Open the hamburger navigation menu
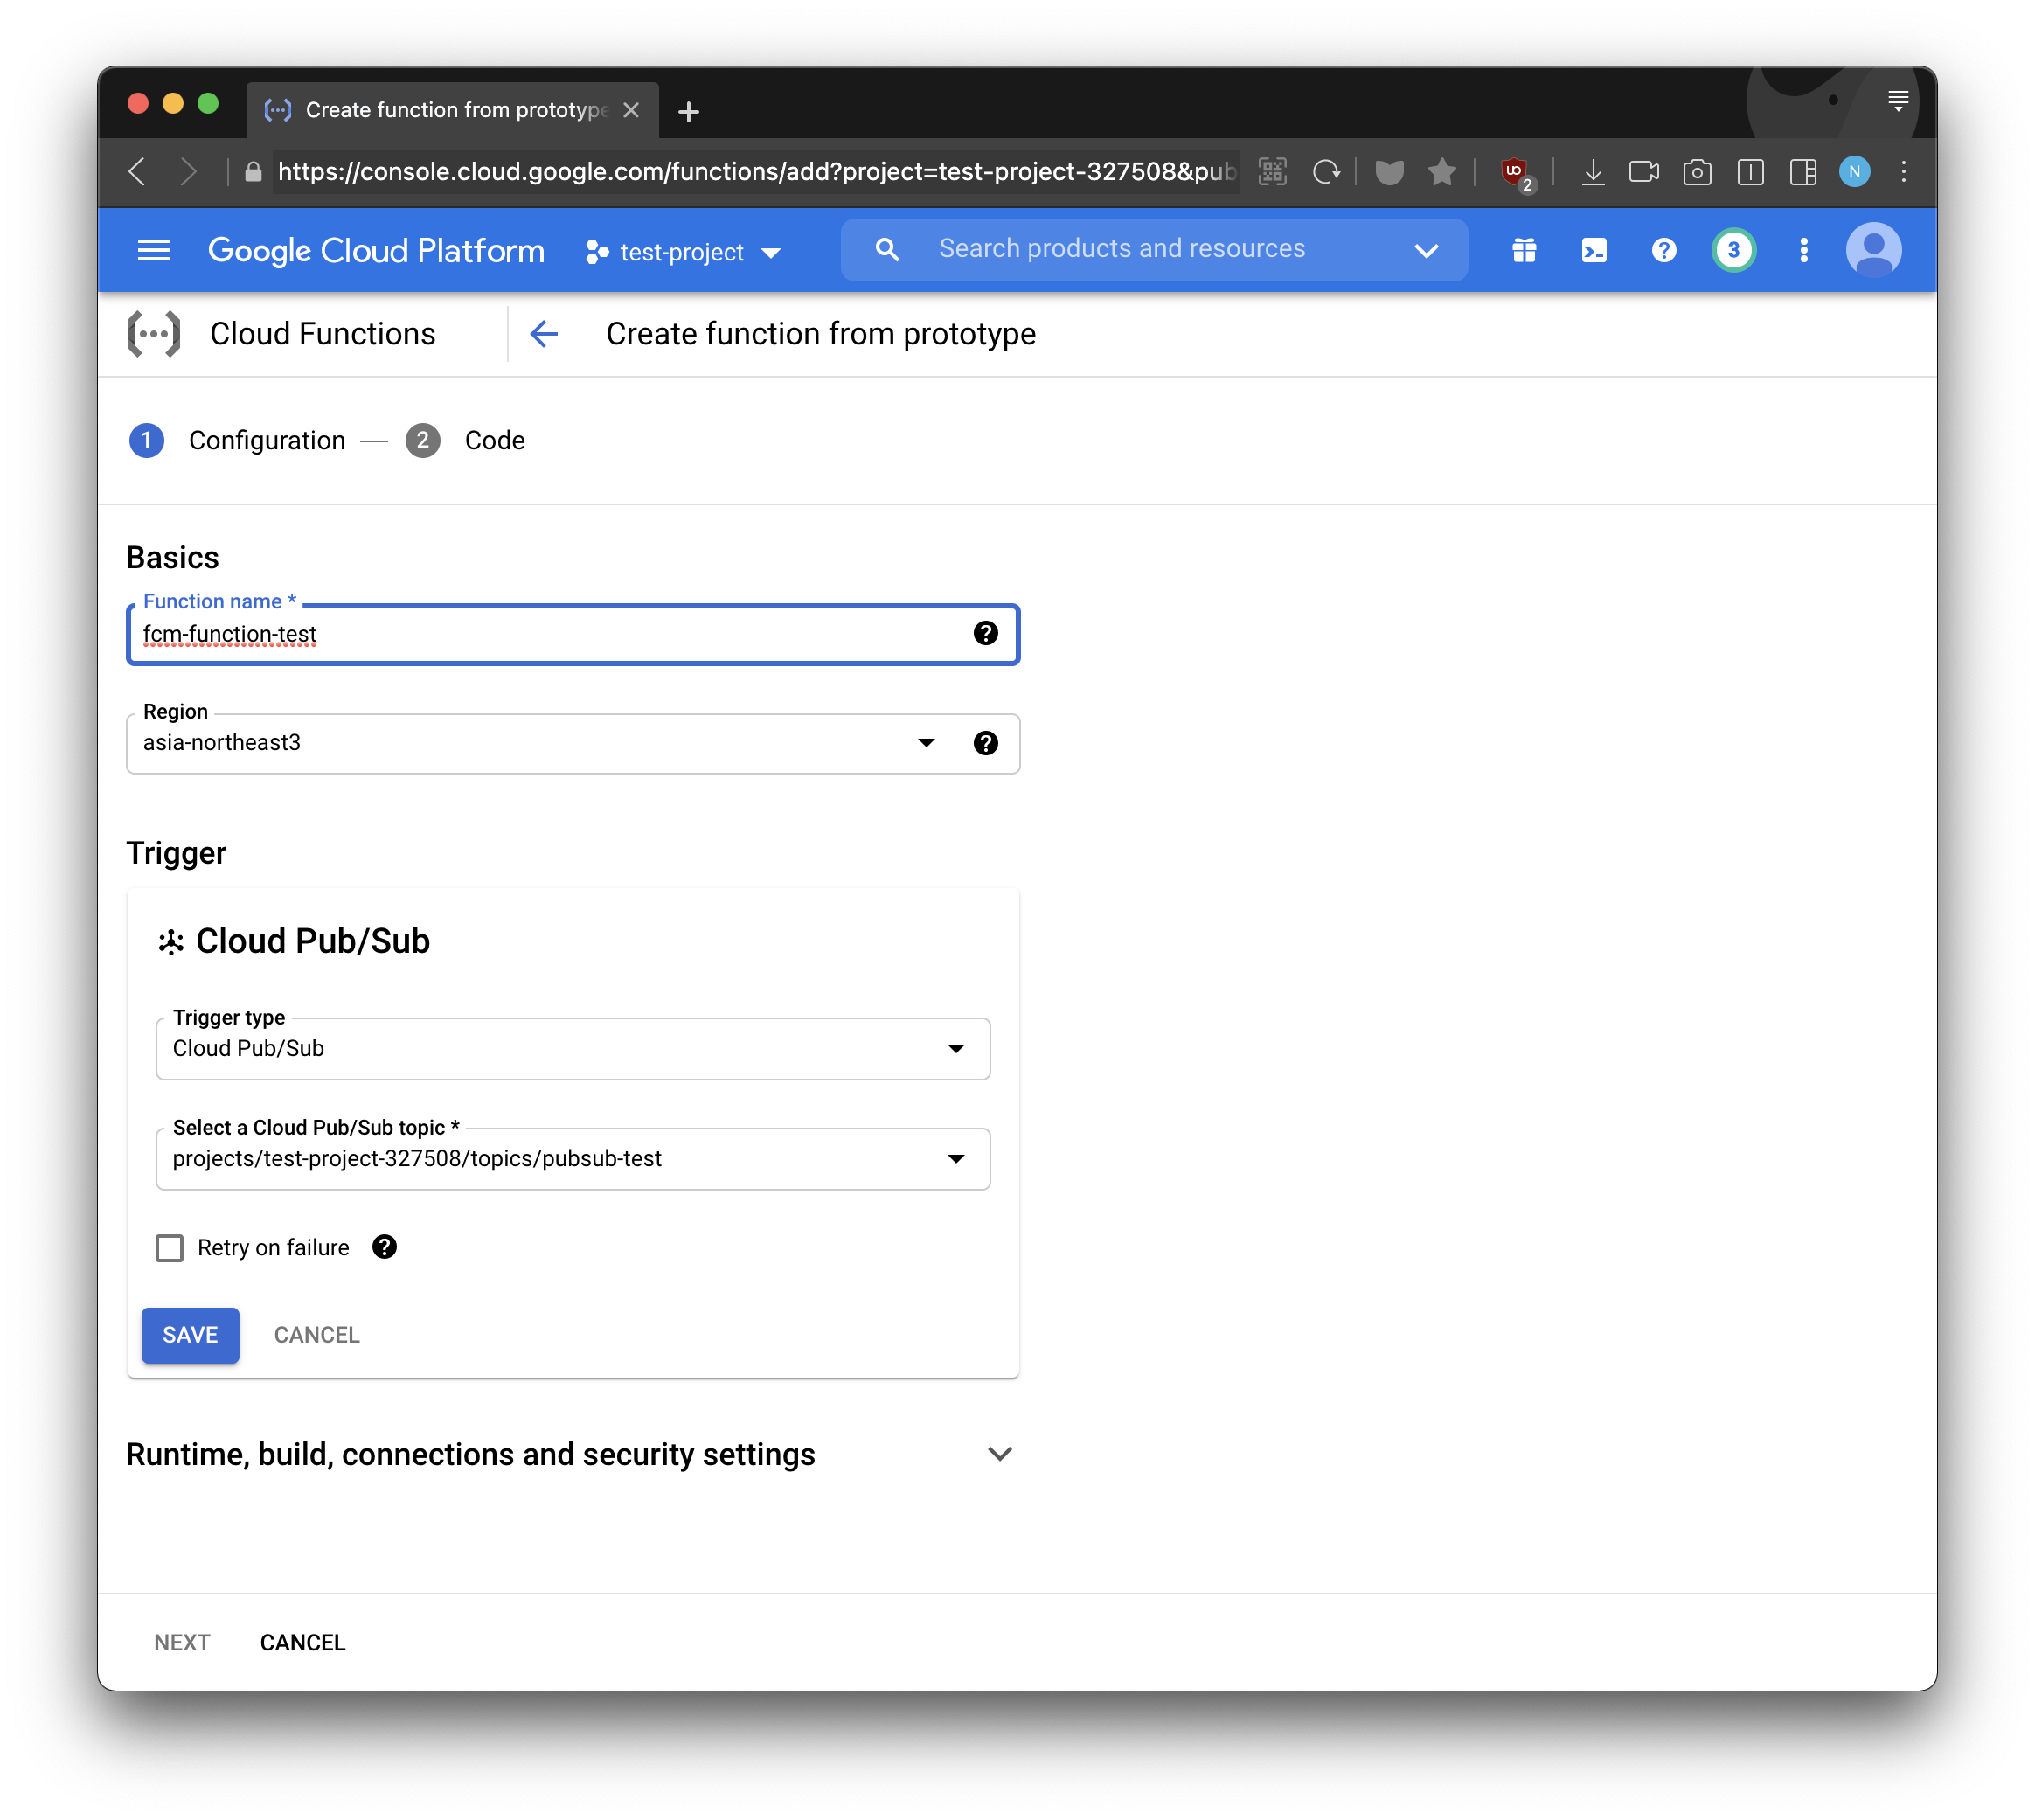The image size is (2035, 1820). pos(153,250)
